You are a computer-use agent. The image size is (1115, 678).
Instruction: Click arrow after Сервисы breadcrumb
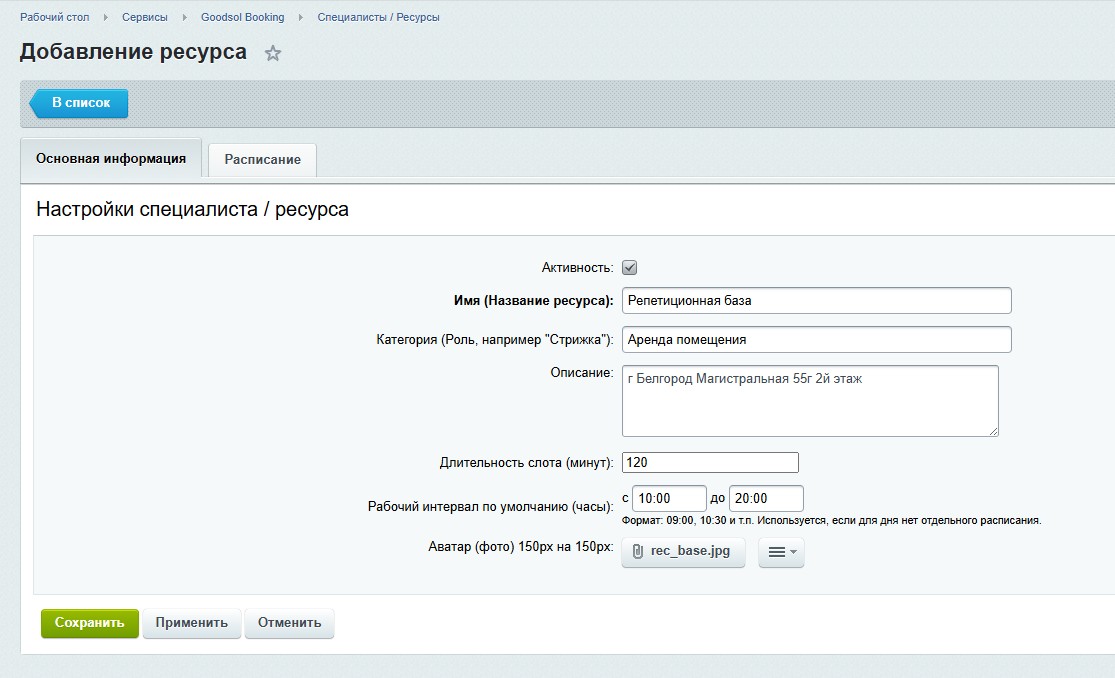point(184,17)
